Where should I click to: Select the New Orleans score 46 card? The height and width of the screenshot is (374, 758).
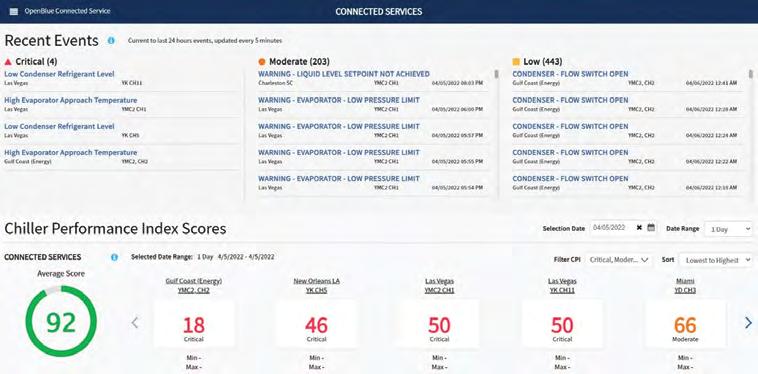coord(316,324)
